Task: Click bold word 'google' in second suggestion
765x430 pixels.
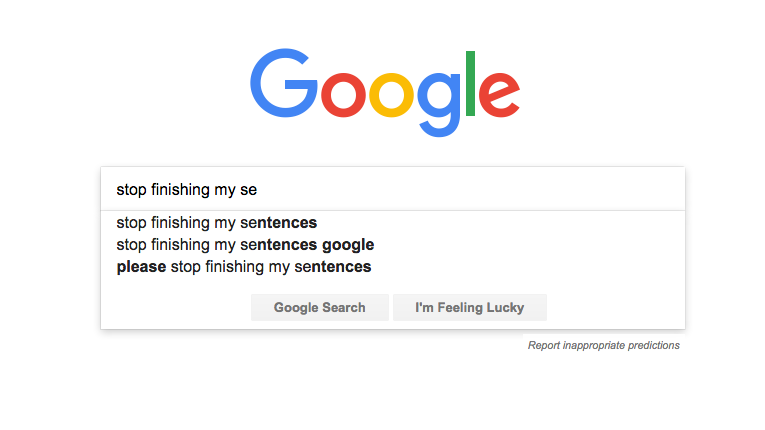Action: click(x=348, y=245)
